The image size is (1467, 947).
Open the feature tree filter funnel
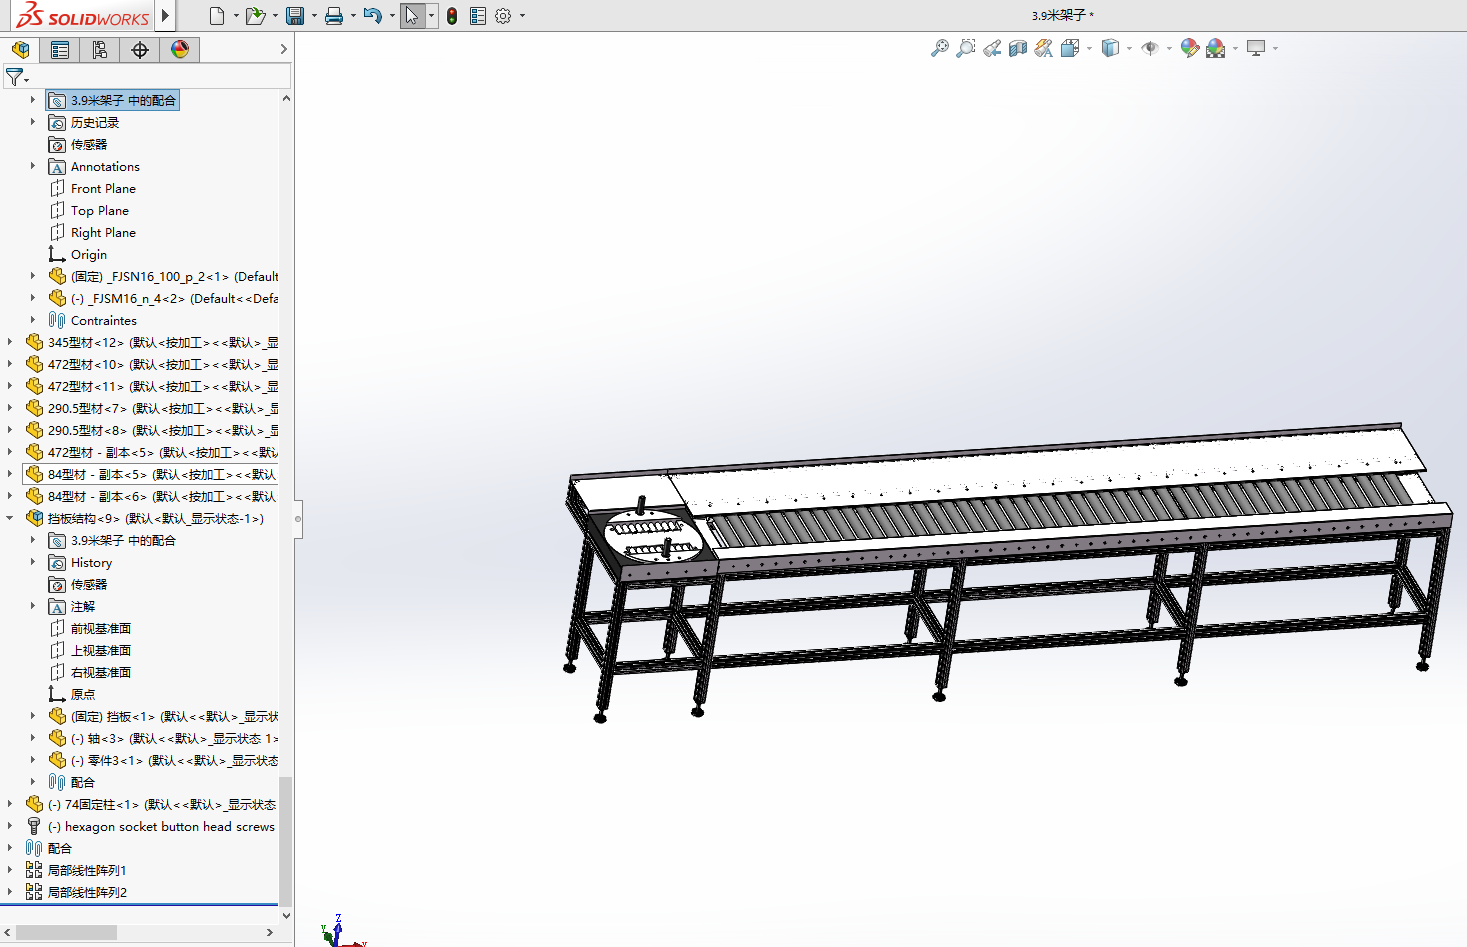coord(15,76)
